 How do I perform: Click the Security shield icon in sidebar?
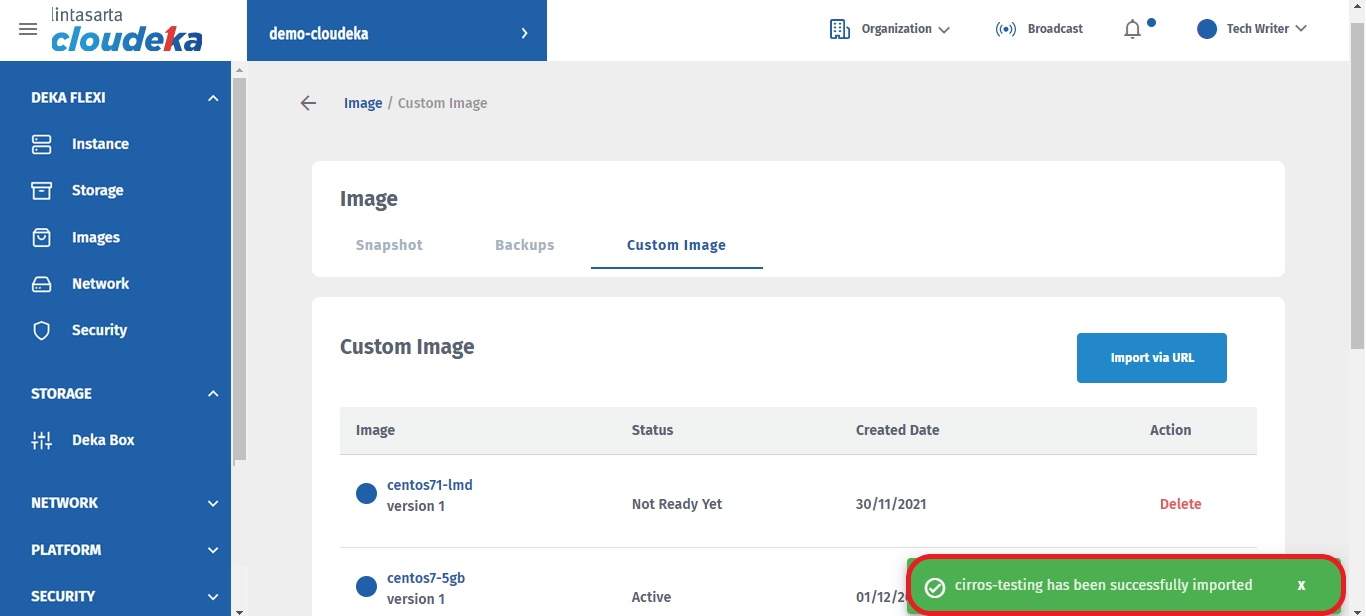click(x=41, y=330)
